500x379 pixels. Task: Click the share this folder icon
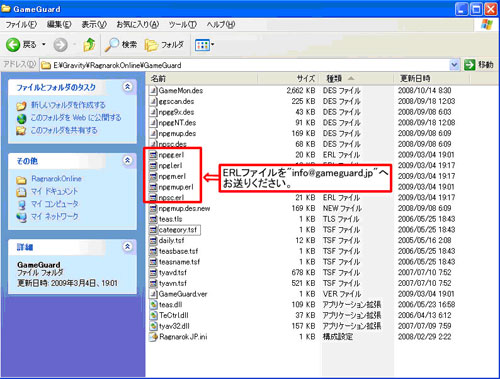21,131
